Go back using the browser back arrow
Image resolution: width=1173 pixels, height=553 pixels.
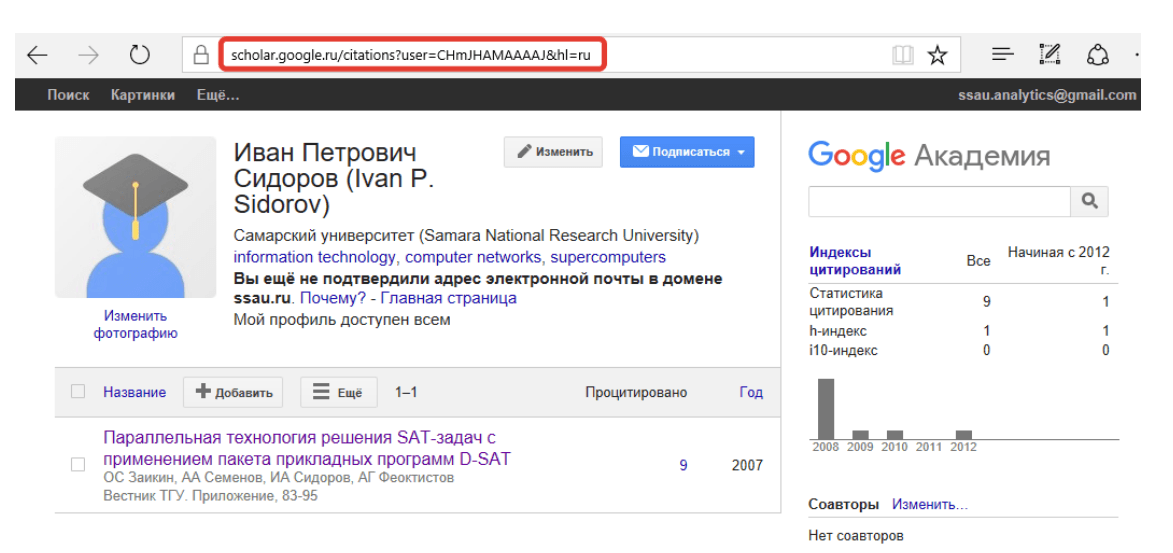37,55
